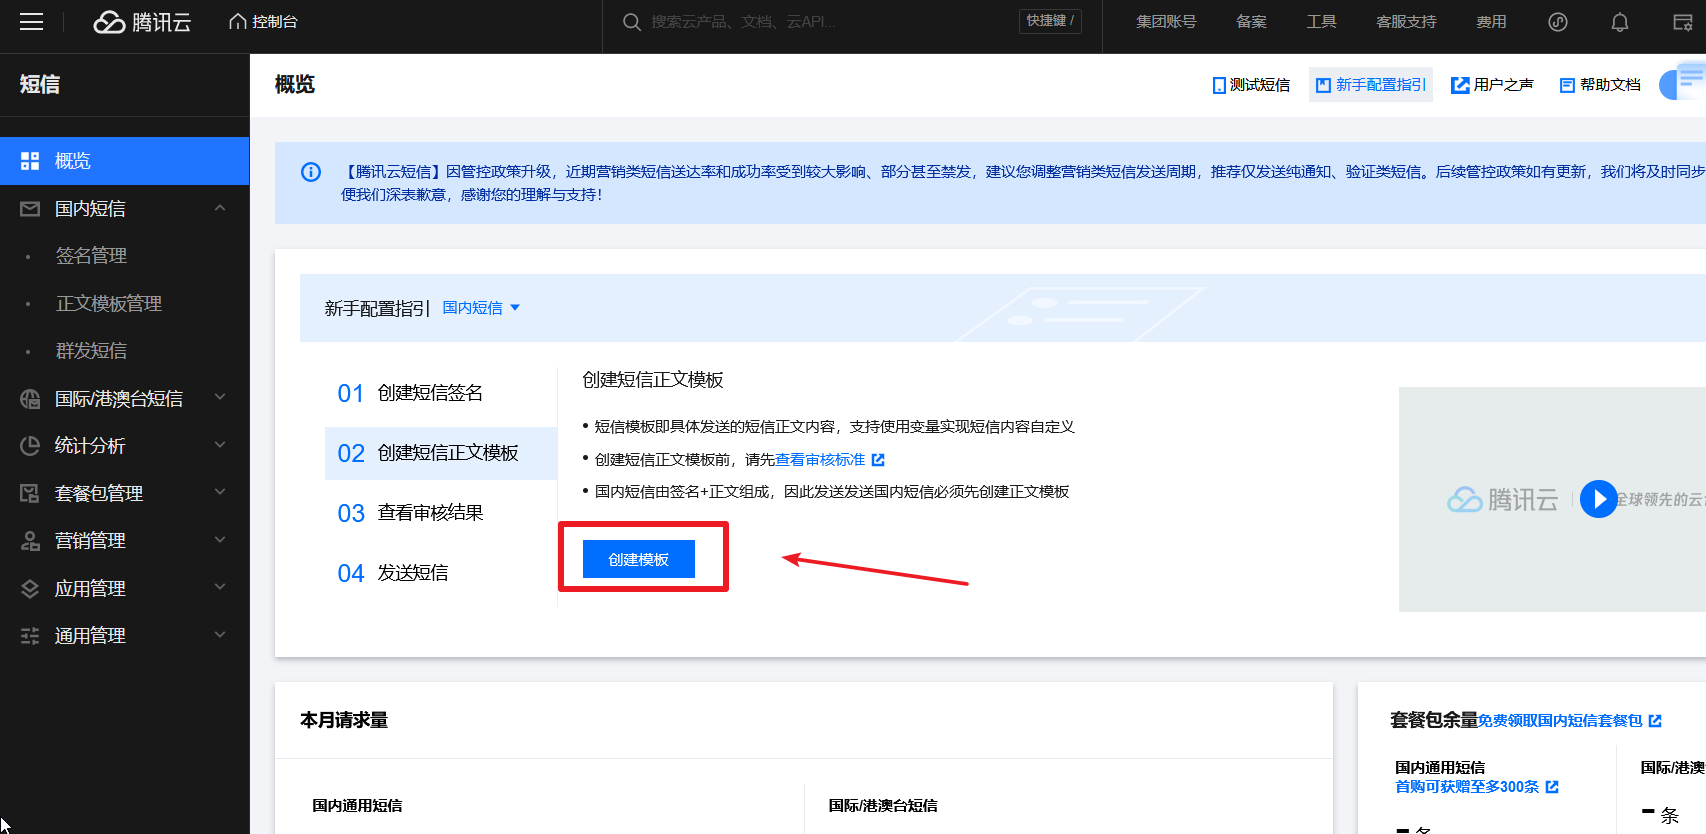Click the 国际/港澳台短信 globe icon
Screen dimensions: 1706x834
[x=30, y=399]
